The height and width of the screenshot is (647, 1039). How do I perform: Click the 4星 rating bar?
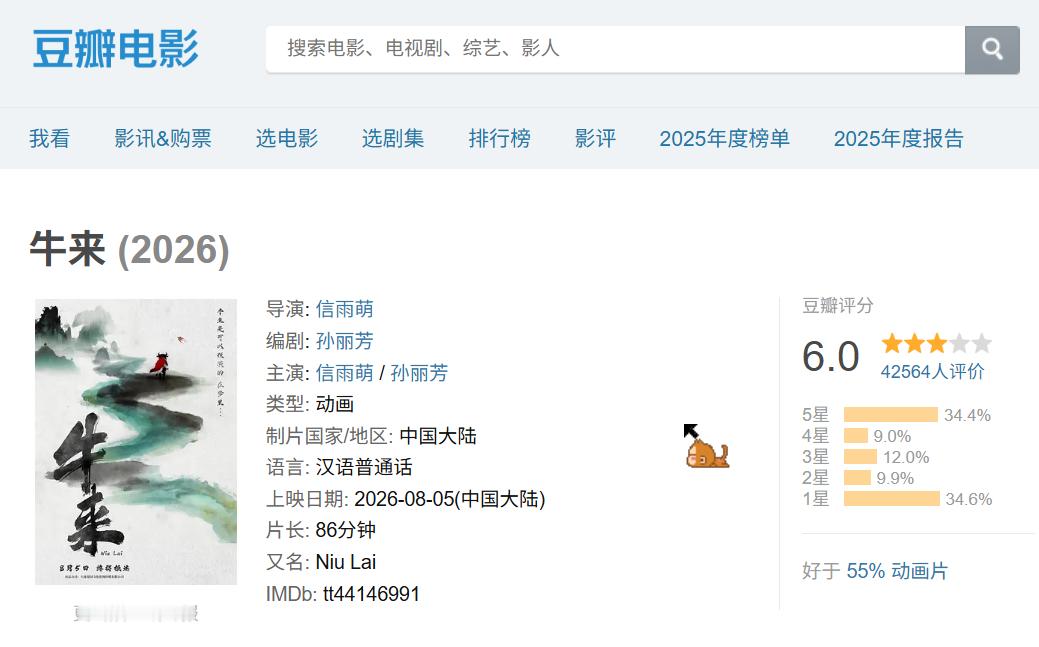[x=855, y=436]
